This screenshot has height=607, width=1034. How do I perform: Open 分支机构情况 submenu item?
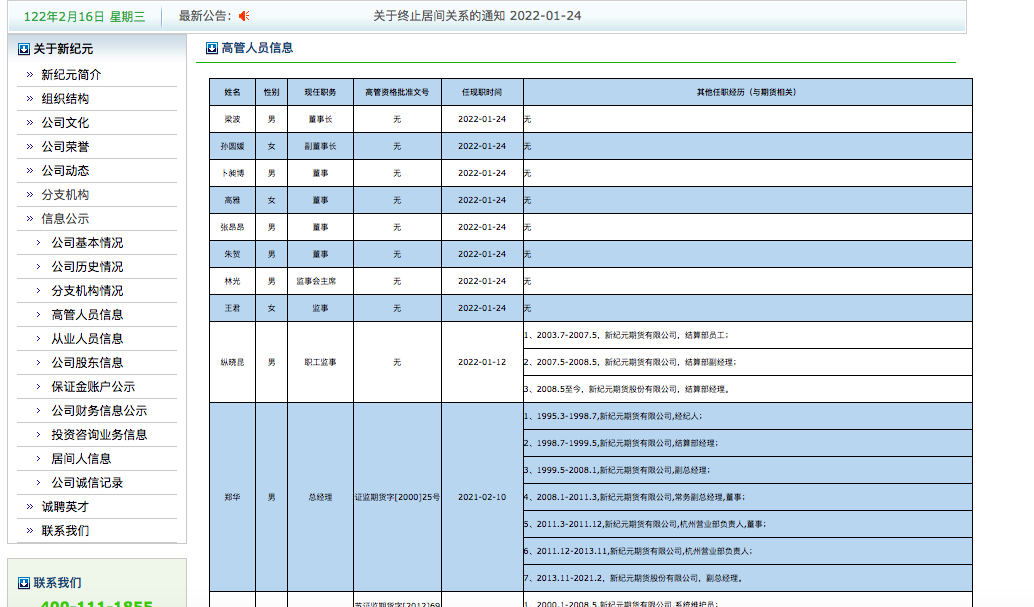87,290
